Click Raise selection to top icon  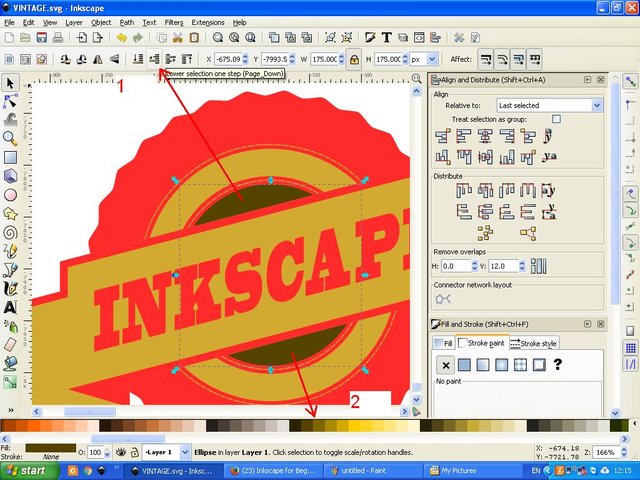[x=187, y=59]
